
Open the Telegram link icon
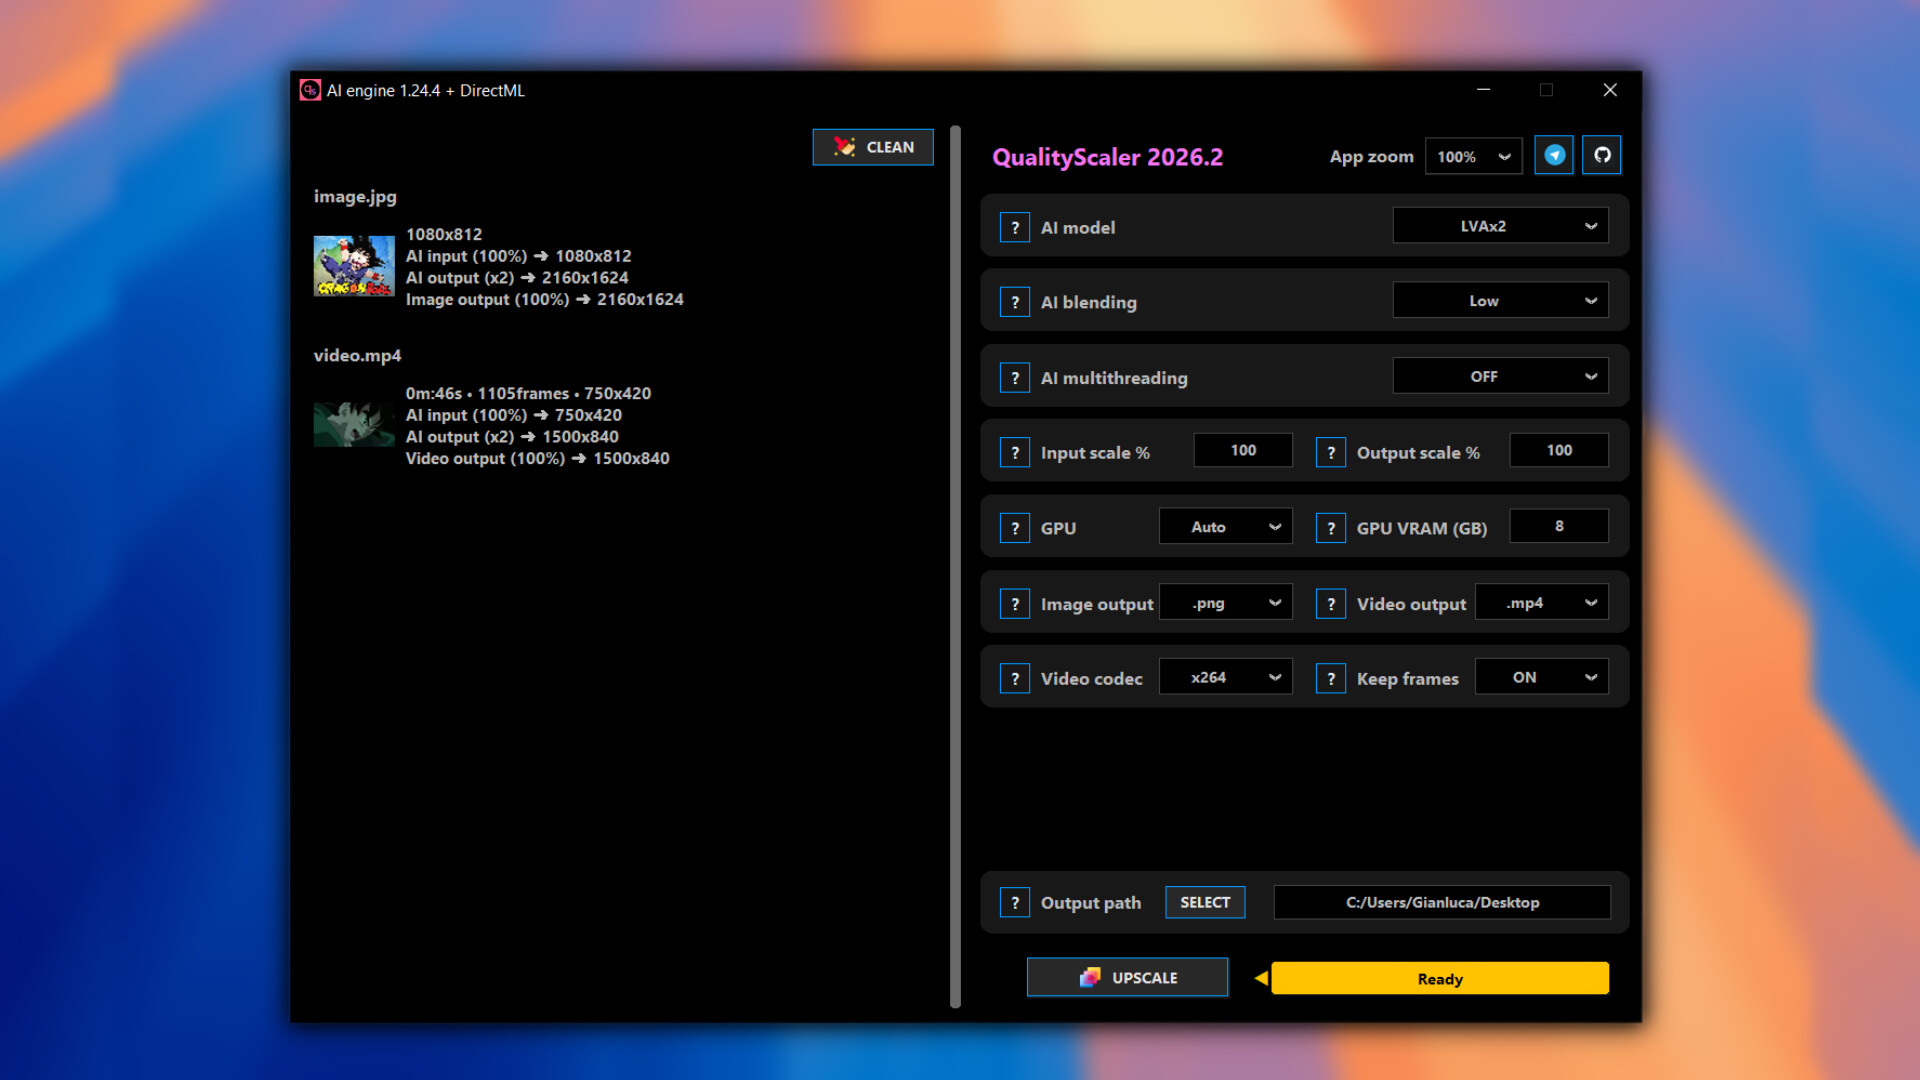point(1554,155)
